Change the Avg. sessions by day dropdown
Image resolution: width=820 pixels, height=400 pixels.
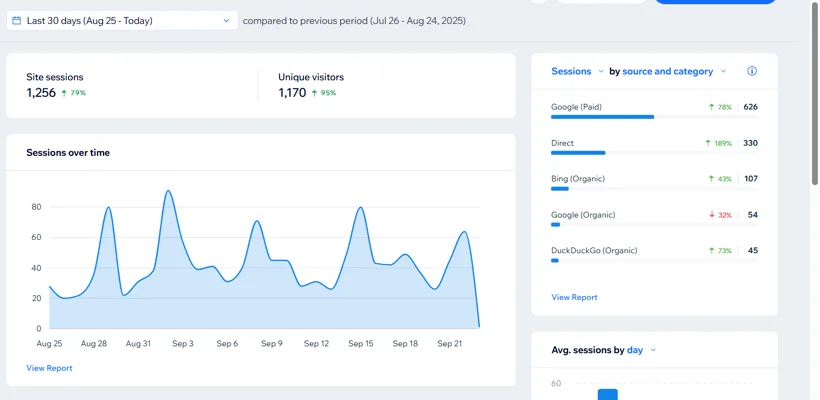(641, 350)
